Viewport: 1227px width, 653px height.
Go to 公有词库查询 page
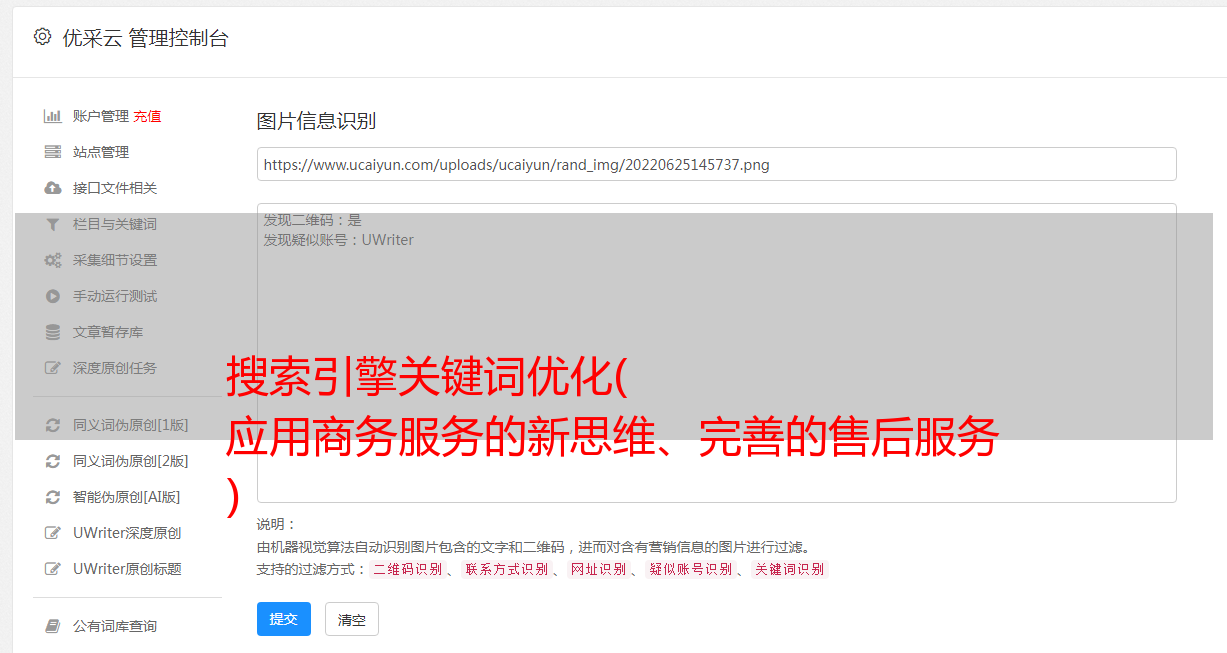coord(115,626)
